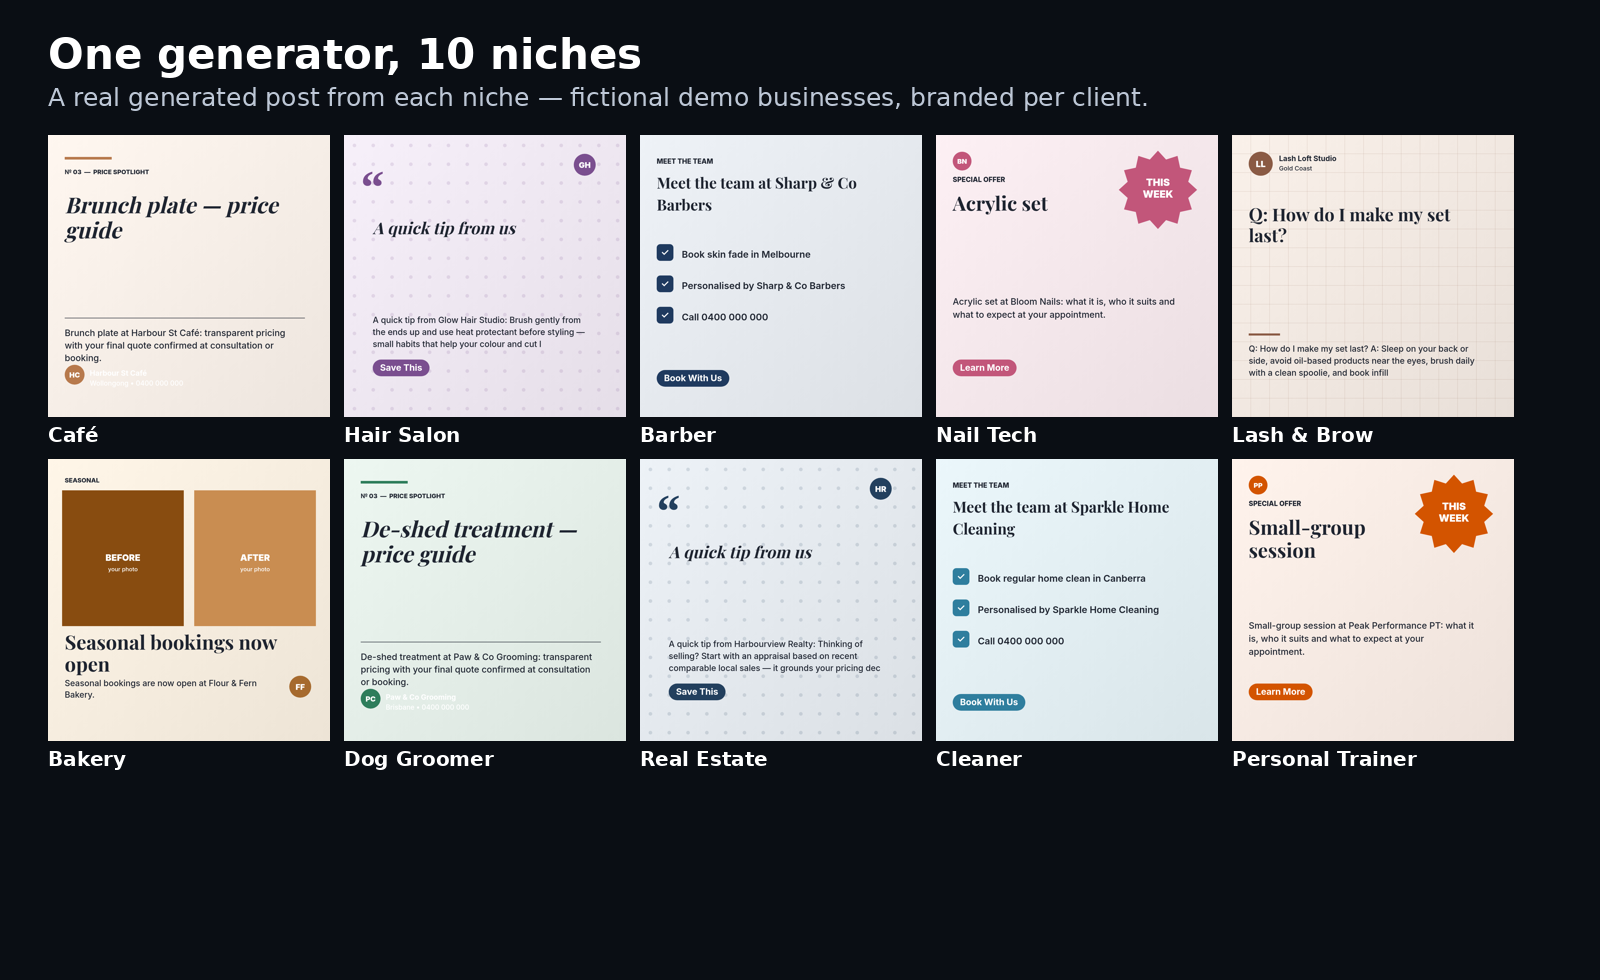This screenshot has height=980, width=1600.
Task: Click the LL avatar on Lash & Brow card
Action: [1260, 163]
